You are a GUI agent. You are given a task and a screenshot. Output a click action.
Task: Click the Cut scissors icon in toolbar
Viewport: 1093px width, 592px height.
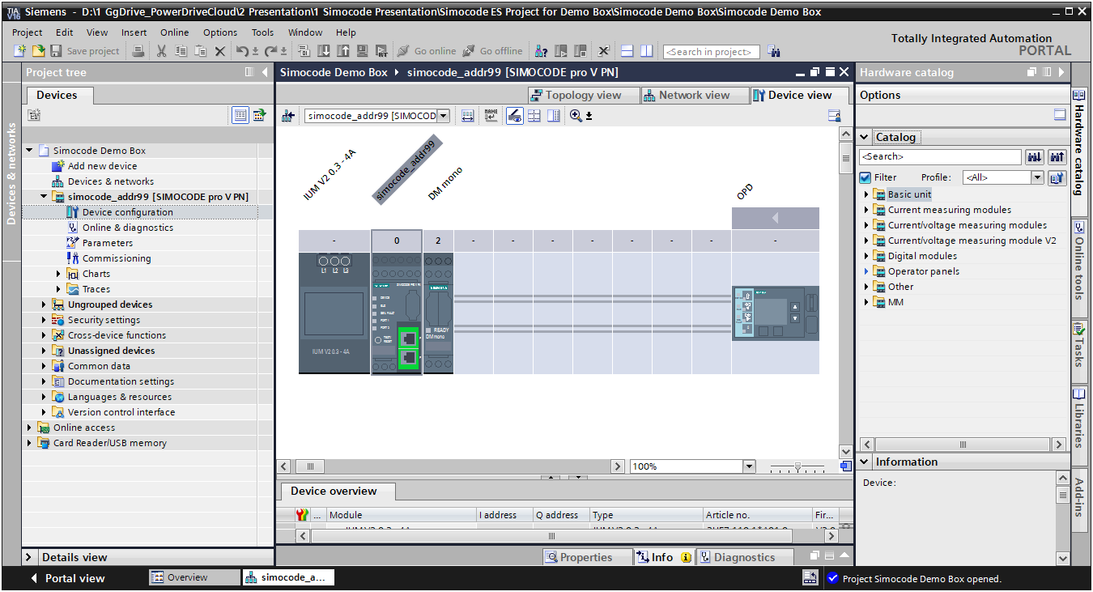pos(161,51)
